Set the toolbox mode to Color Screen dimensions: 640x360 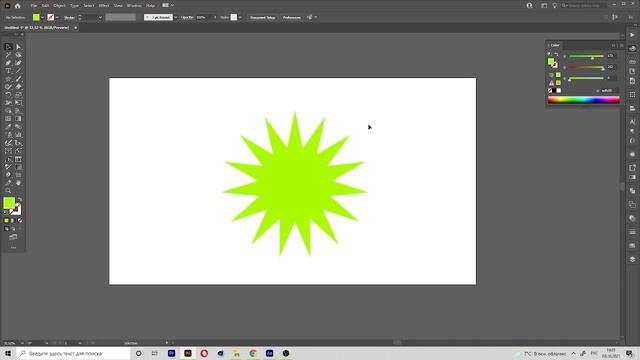tap(7, 220)
